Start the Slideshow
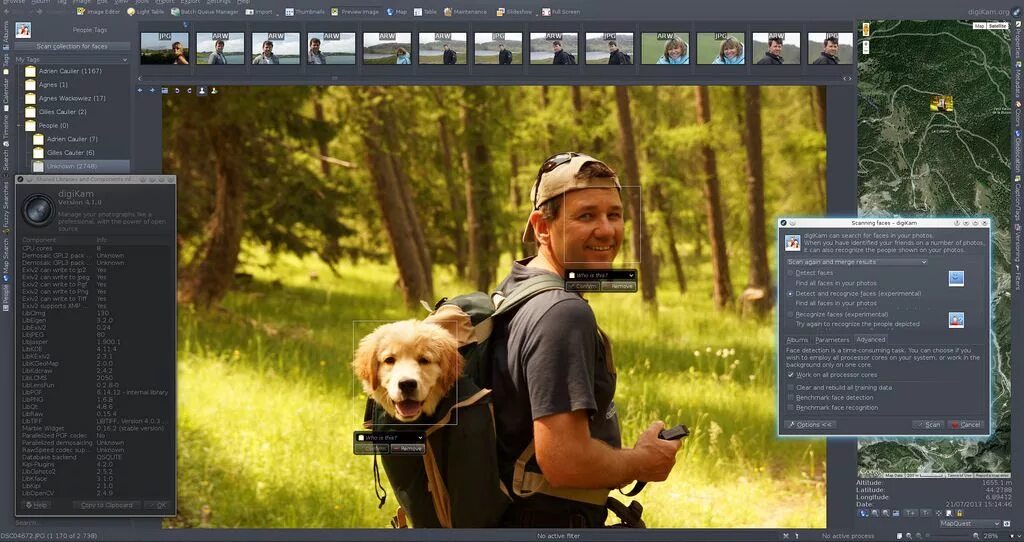Viewport: 1024px width, 542px height. click(x=514, y=12)
